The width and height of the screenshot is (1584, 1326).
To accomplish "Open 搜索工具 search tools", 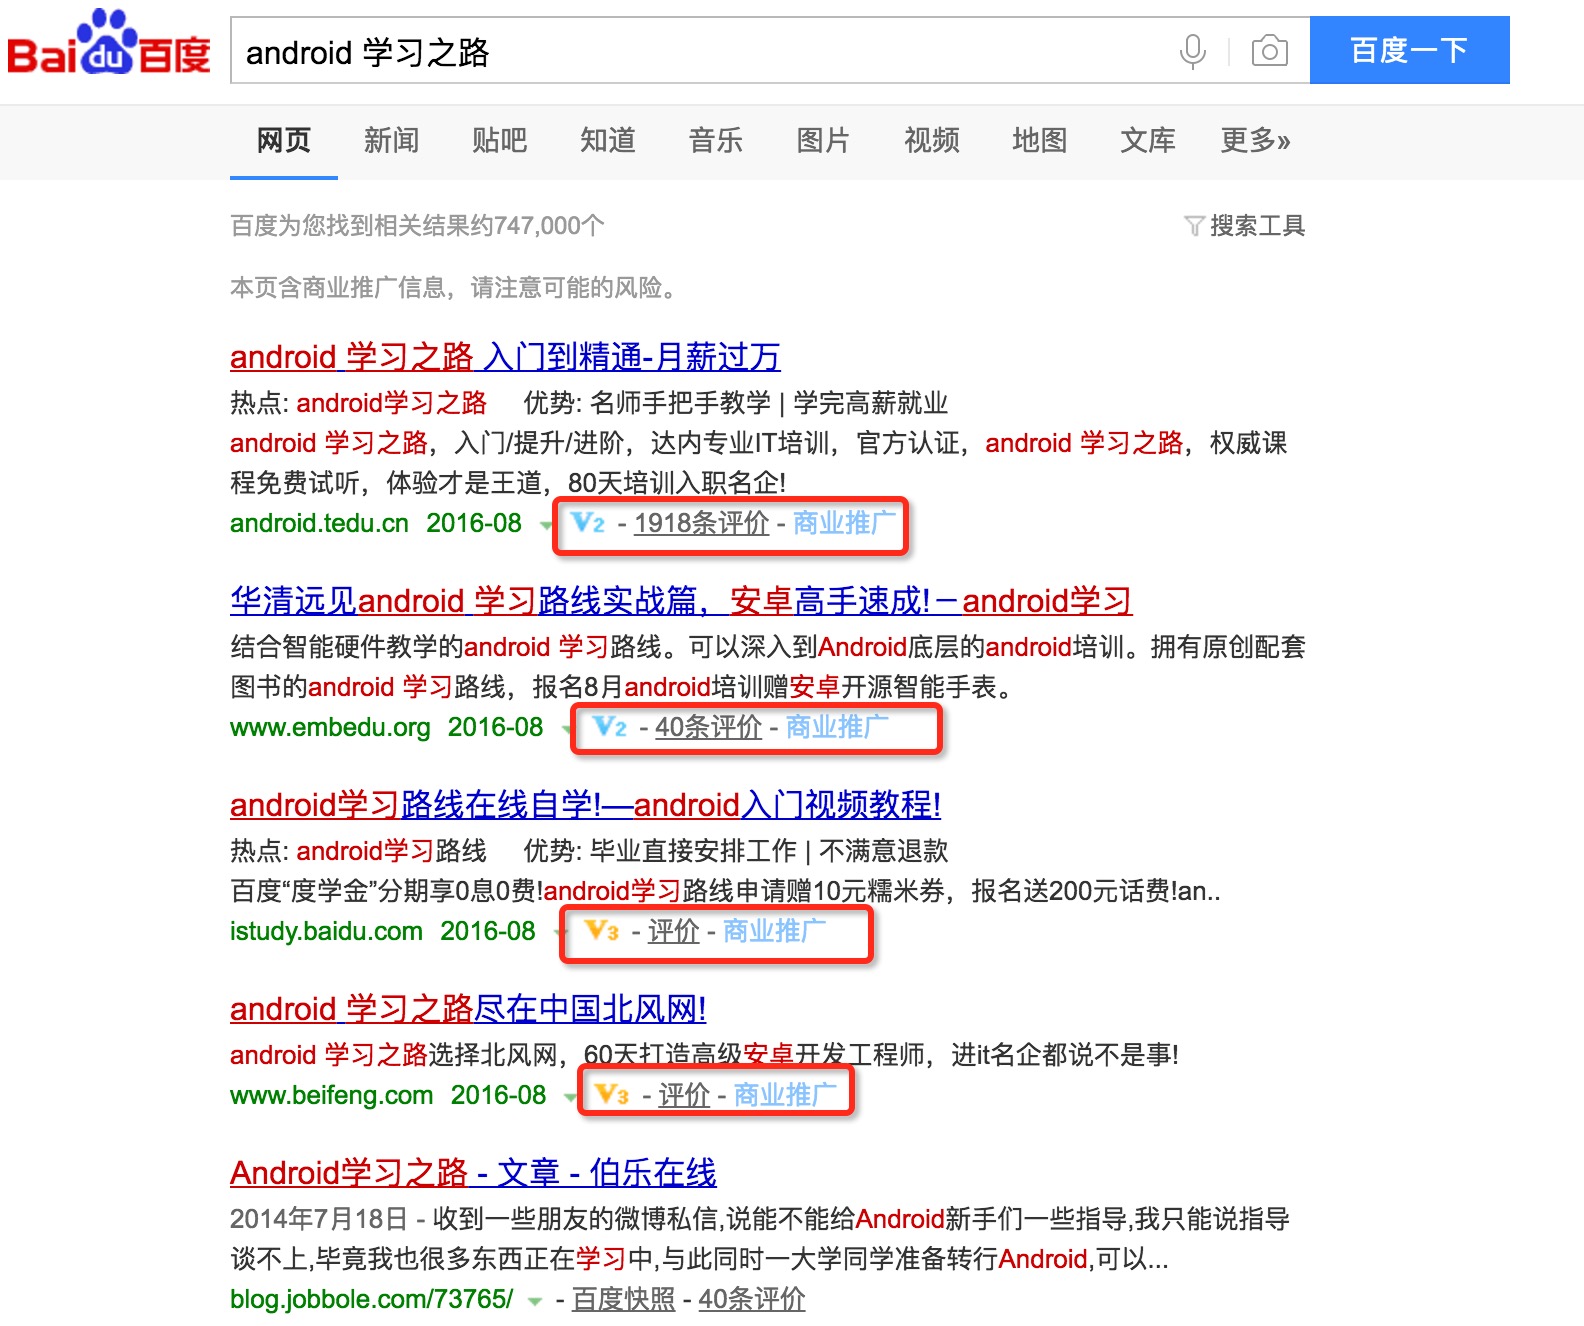I will [x=1257, y=226].
